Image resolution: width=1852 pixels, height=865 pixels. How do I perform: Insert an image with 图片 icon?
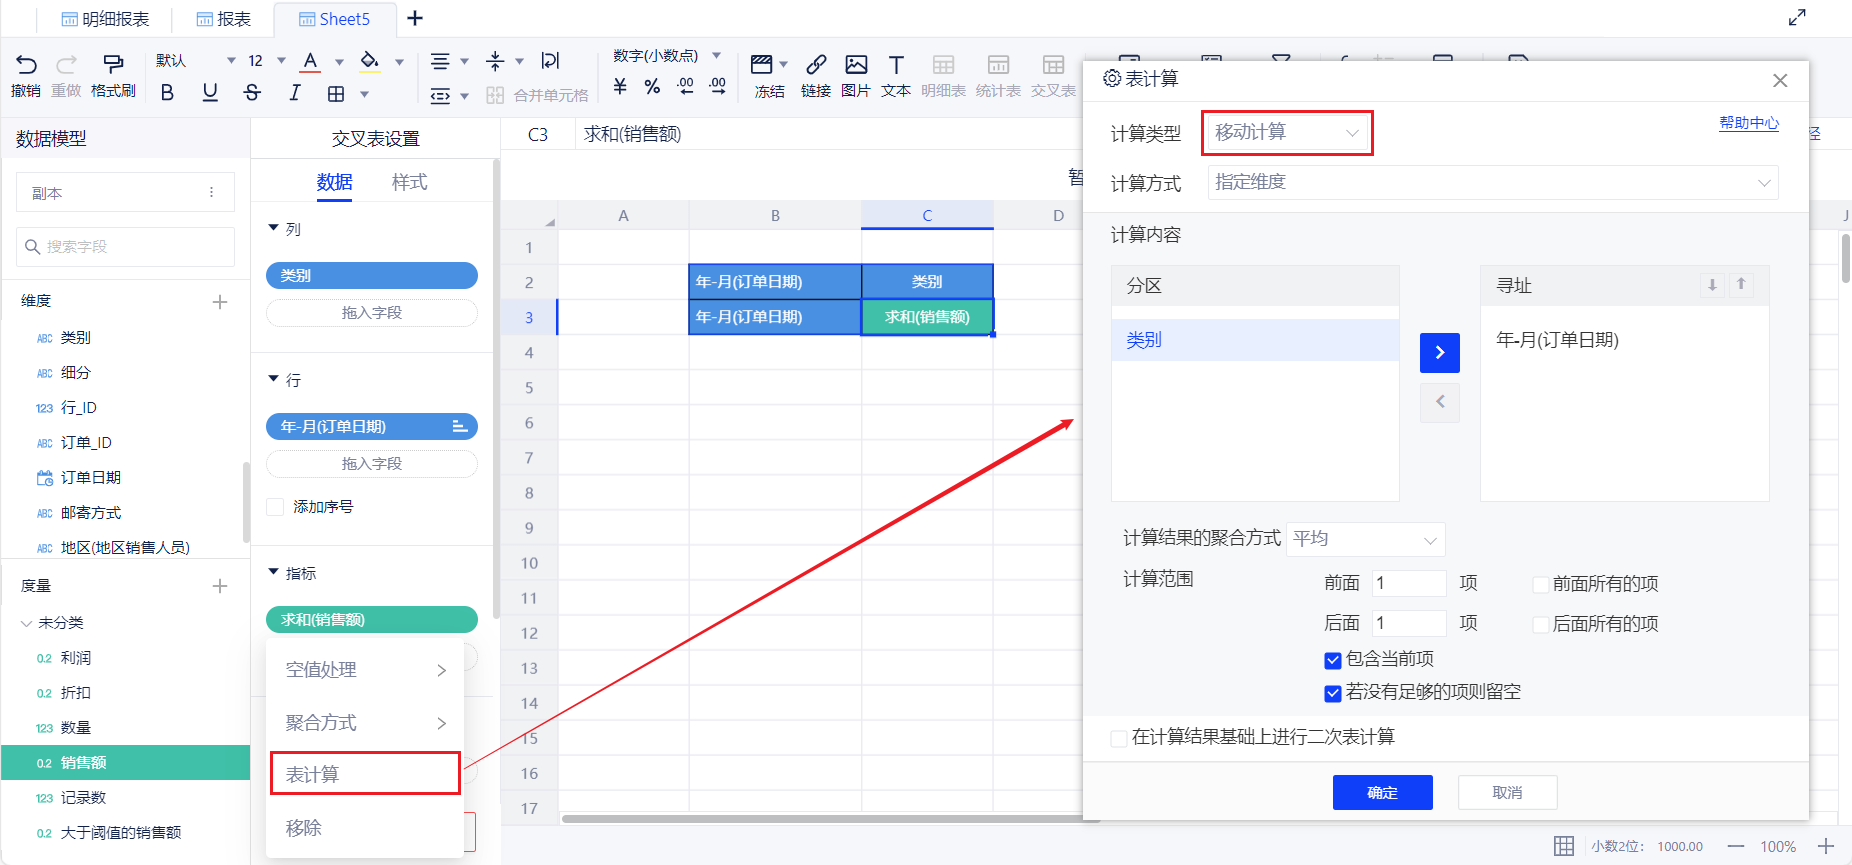pos(856,66)
